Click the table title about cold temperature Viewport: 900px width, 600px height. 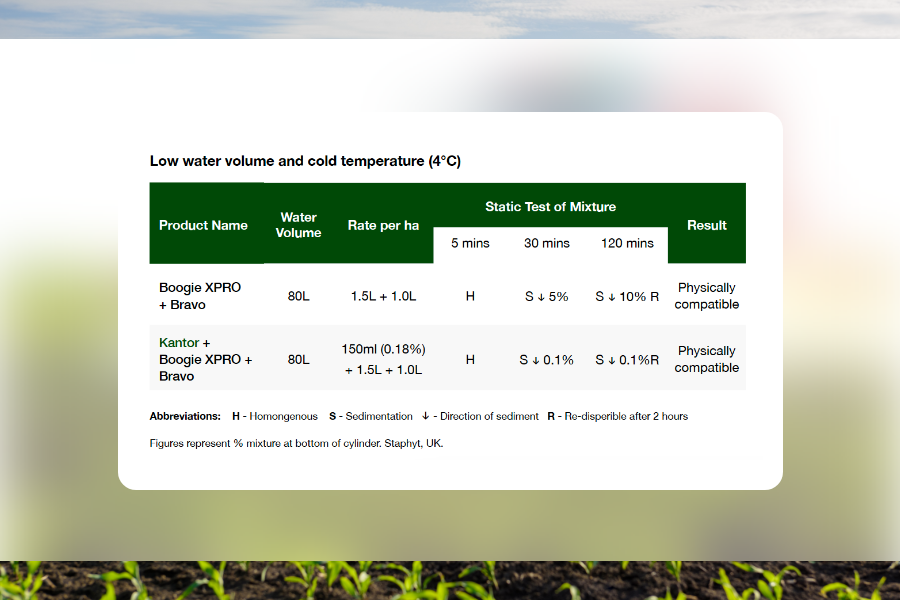click(305, 161)
